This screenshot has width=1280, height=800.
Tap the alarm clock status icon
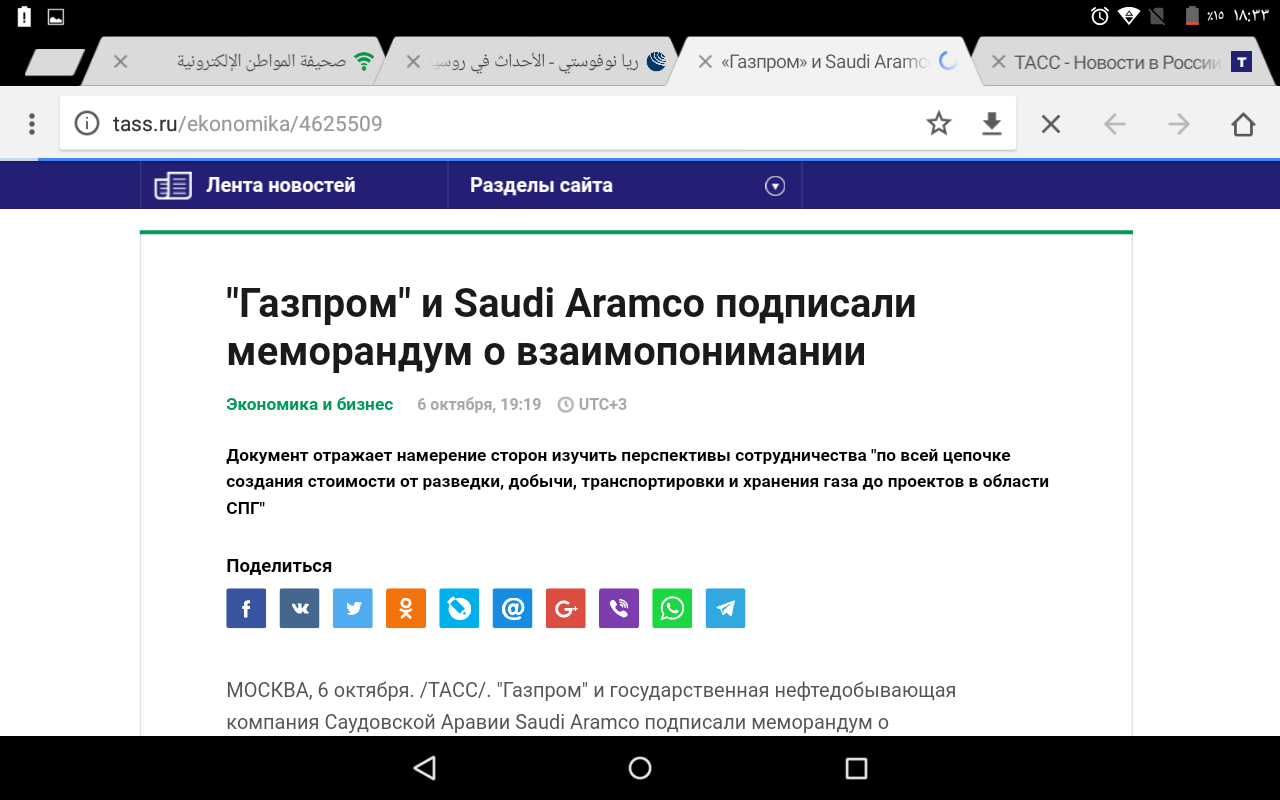point(1100,16)
